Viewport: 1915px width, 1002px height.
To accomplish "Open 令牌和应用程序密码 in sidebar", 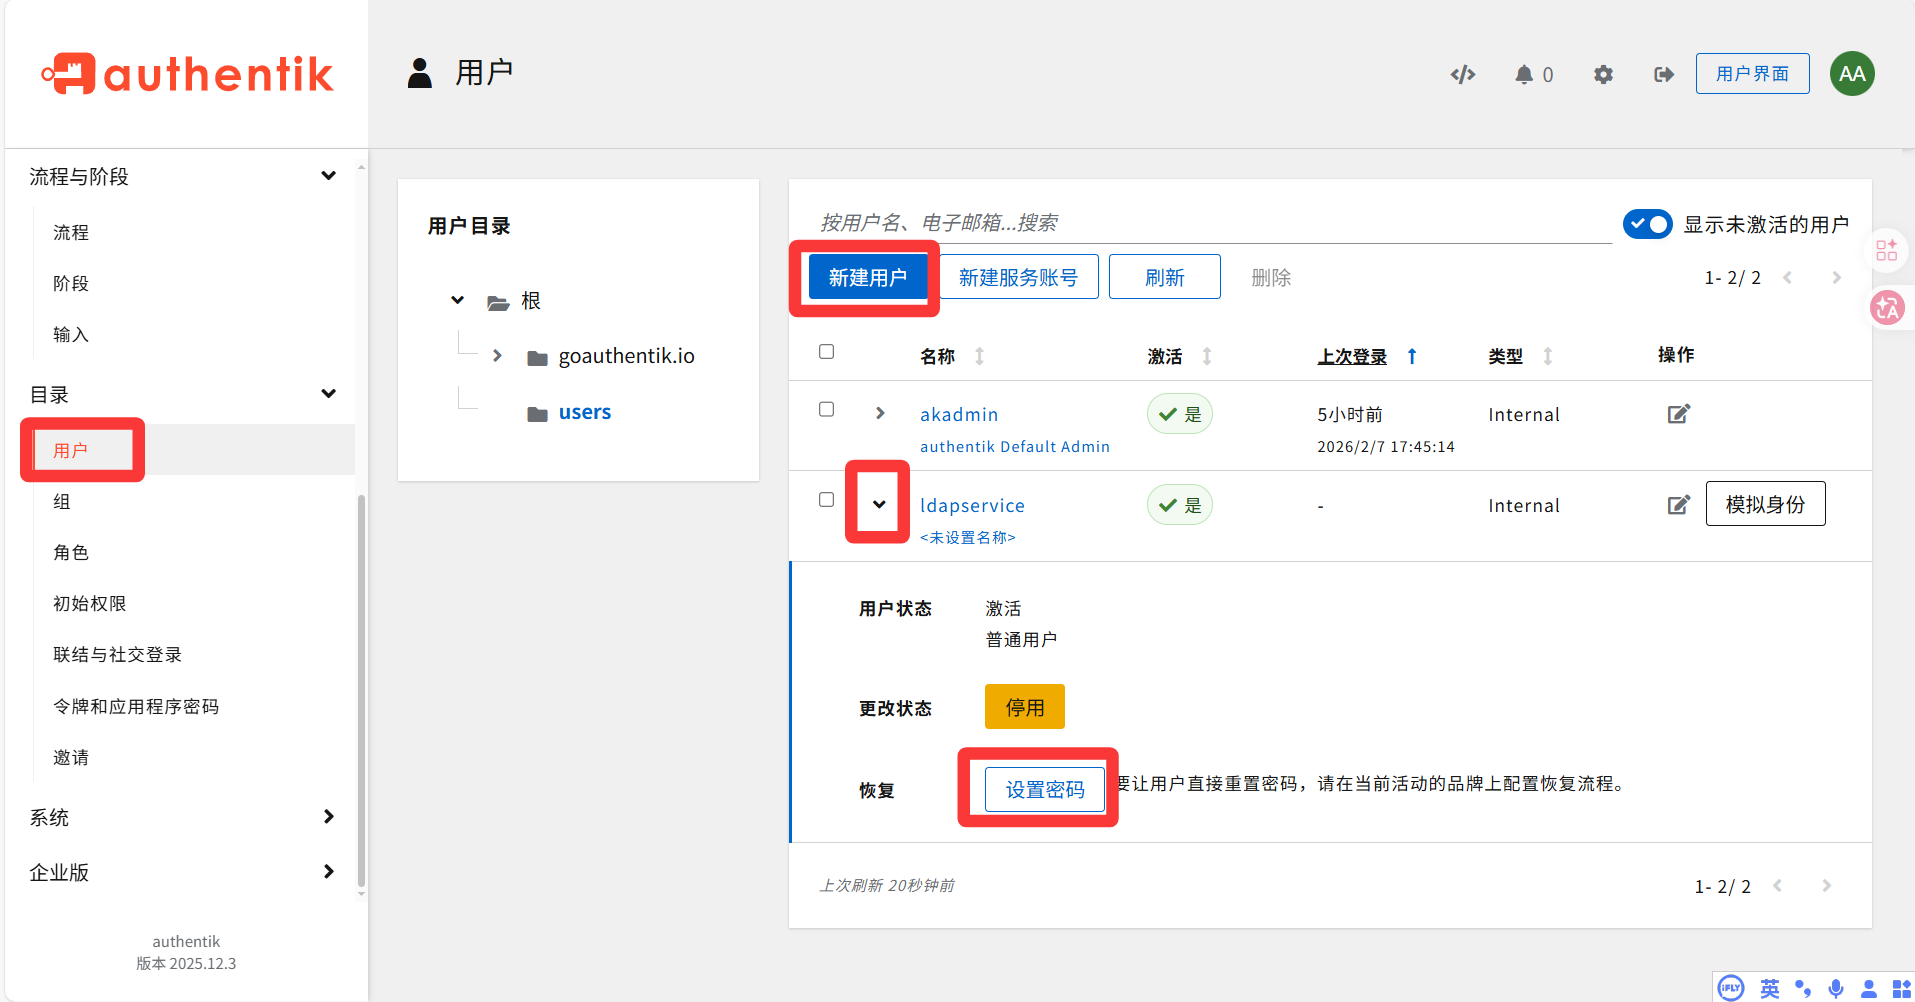I will pos(136,707).
